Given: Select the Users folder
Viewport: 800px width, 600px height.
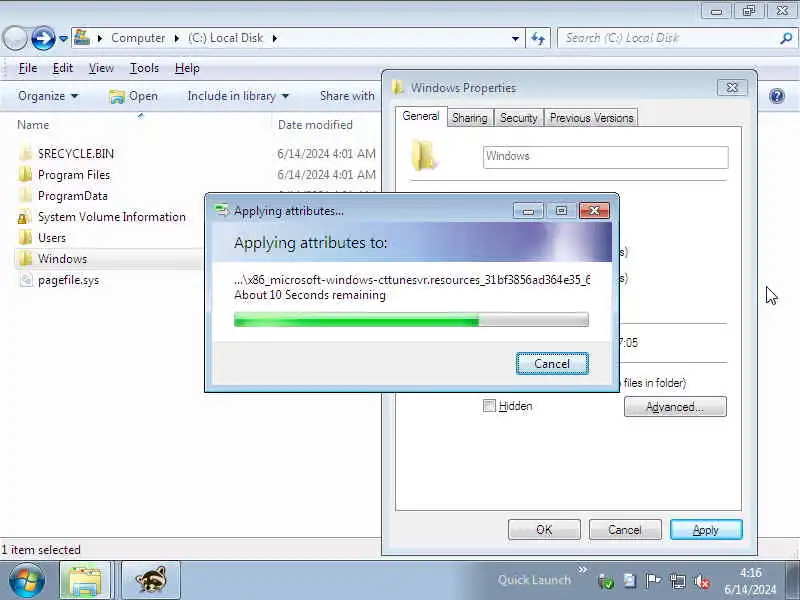Looking at the screenshot, I should tap(52, 238).
